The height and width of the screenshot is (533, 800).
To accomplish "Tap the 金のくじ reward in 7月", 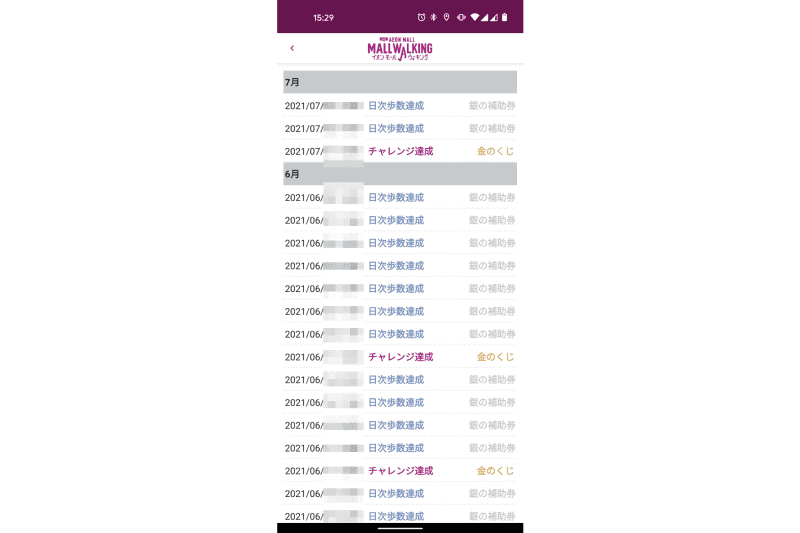I will pos(496,151).
